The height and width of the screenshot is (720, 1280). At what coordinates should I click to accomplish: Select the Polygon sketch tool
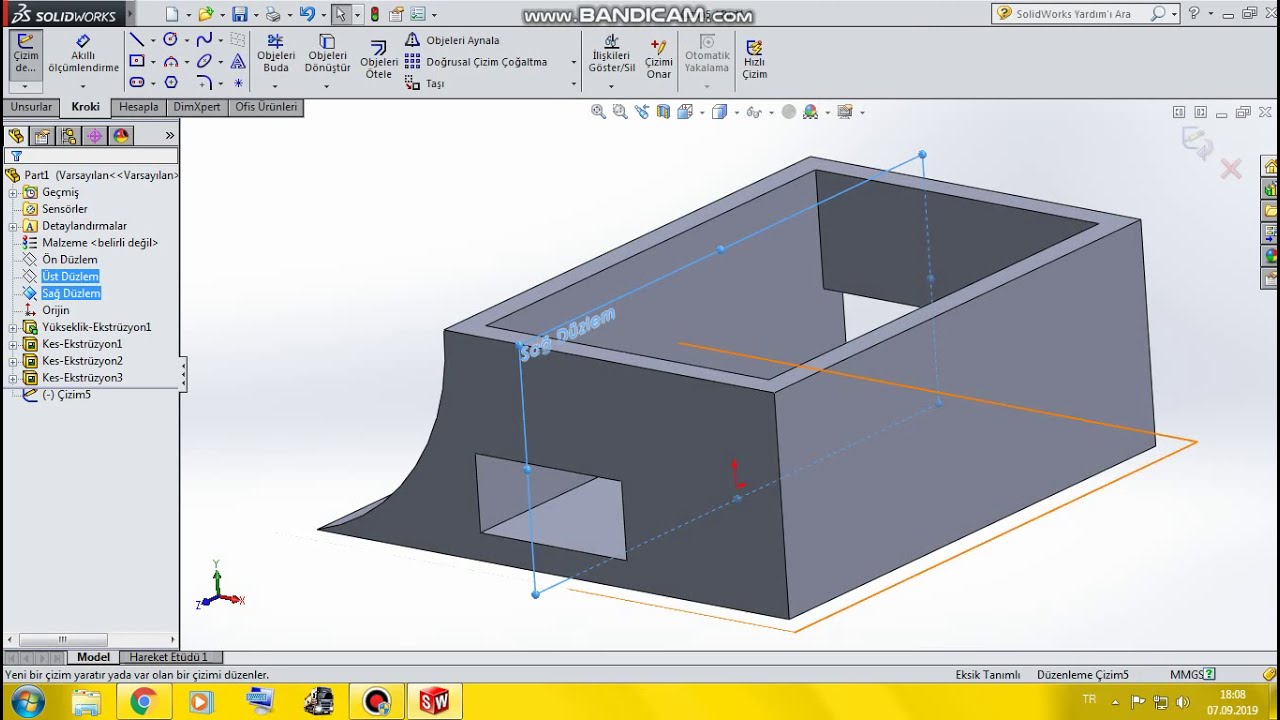170,82
